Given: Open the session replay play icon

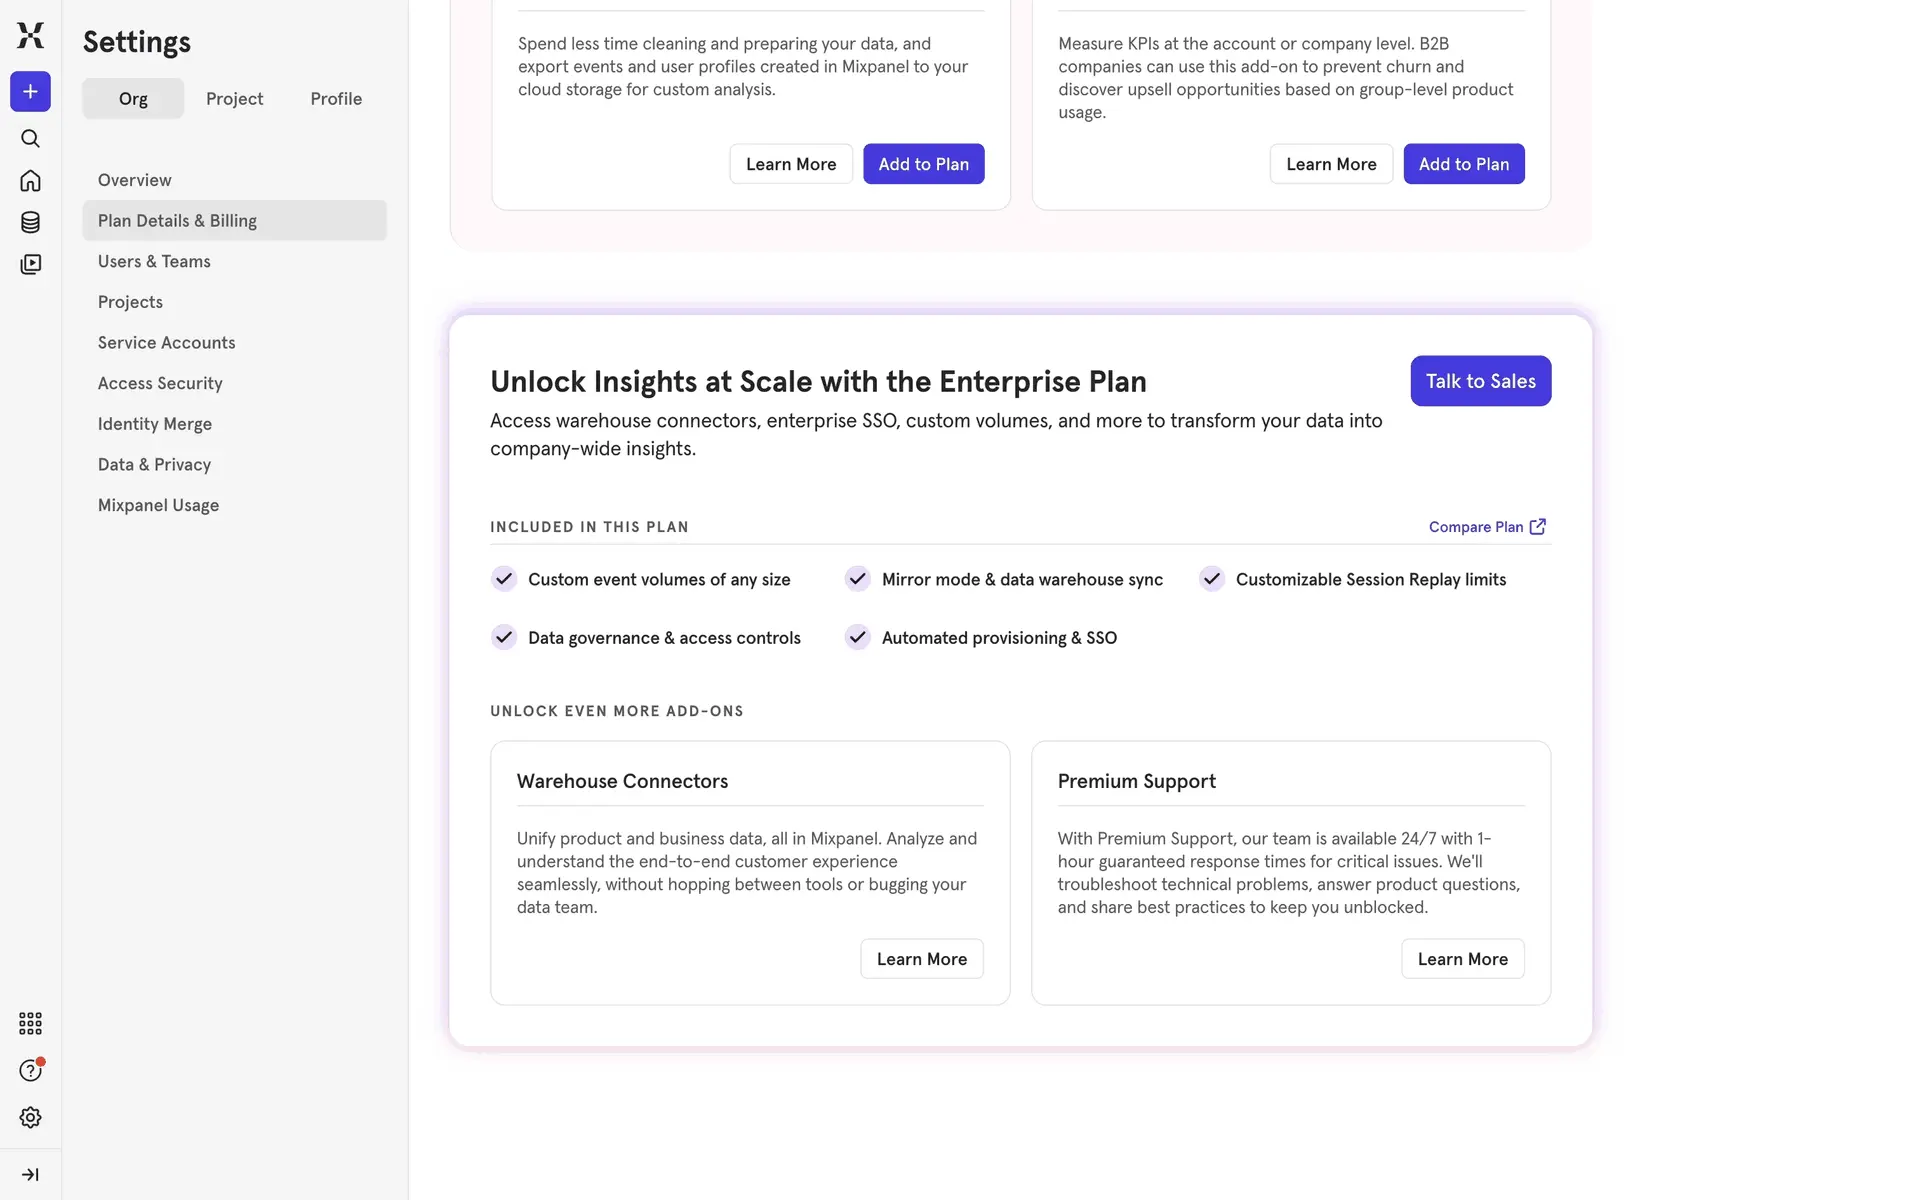Looking at the screenshot, I should click(30, 264).
